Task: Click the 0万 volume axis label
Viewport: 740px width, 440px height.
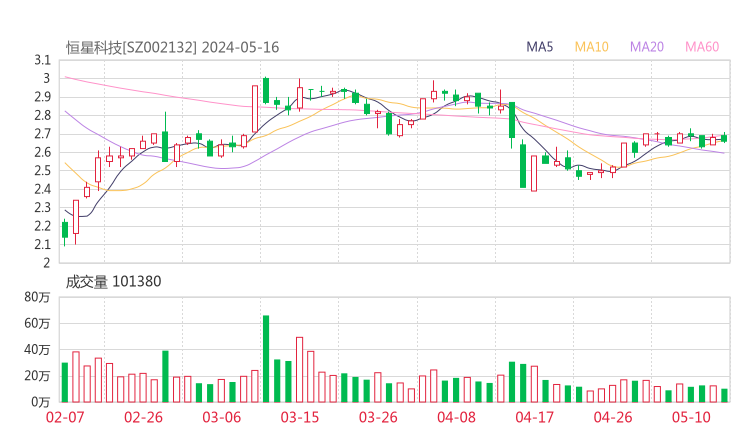Action: point(41,402)
